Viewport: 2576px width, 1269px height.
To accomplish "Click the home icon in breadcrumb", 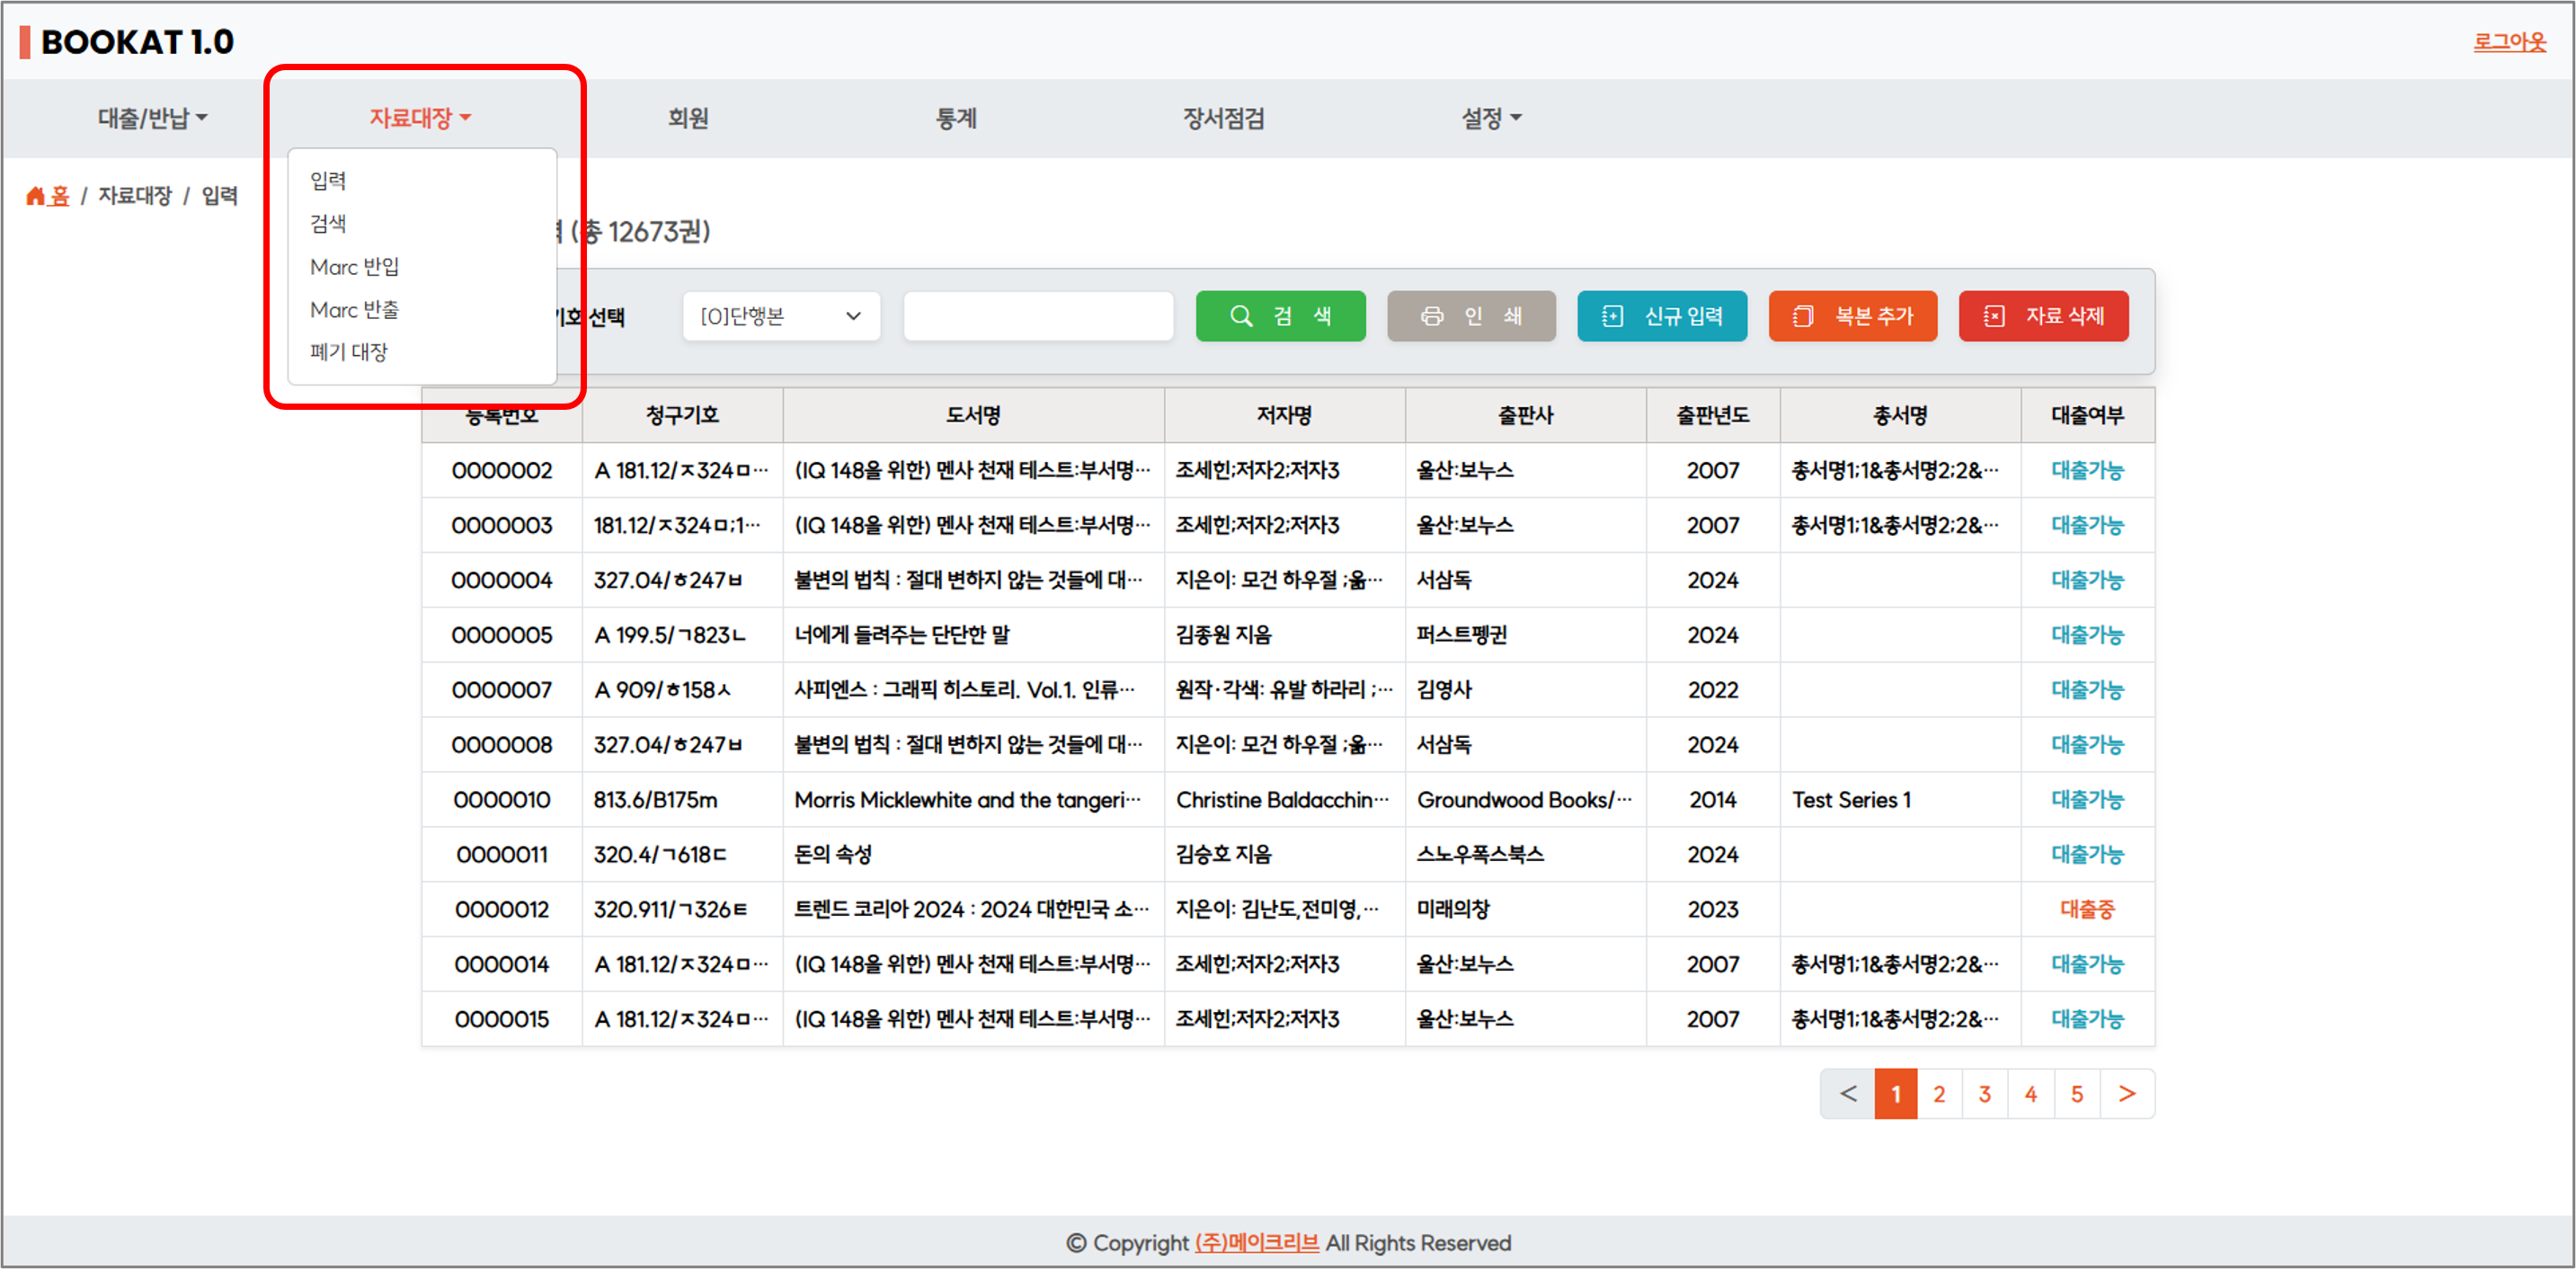I will point(36,196).
